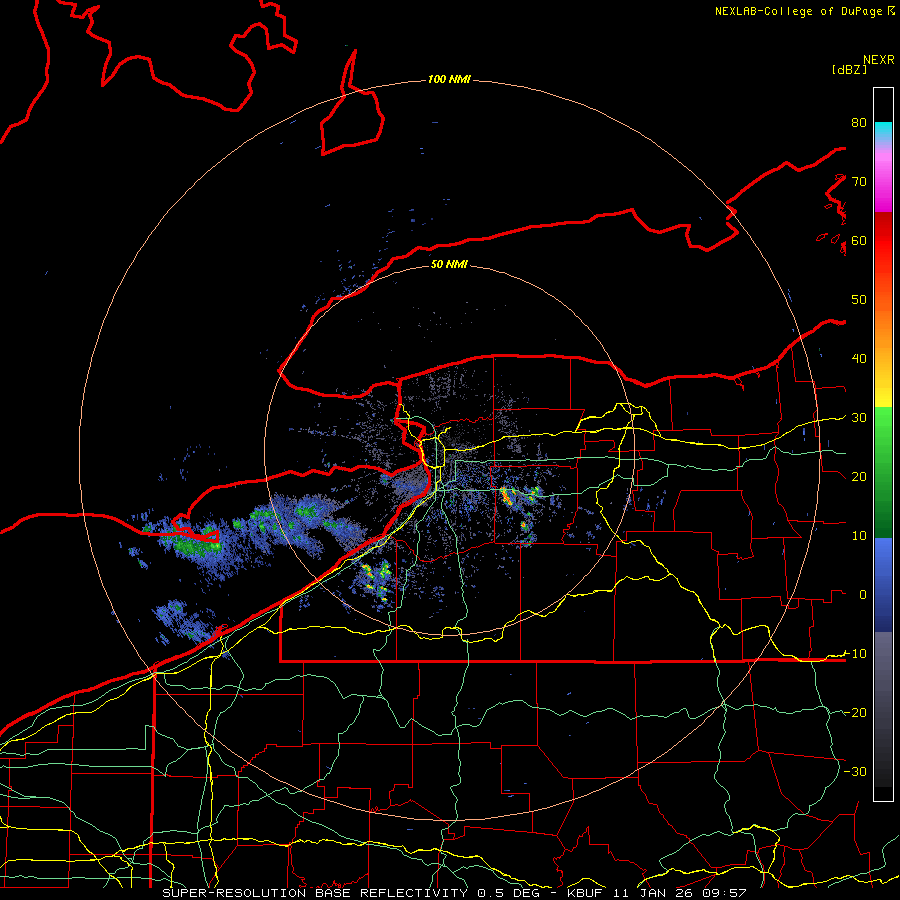Click the 20 dBZ scale value
Screen dimensions: 900x900
pyautogui.click(x=859, y=477)
